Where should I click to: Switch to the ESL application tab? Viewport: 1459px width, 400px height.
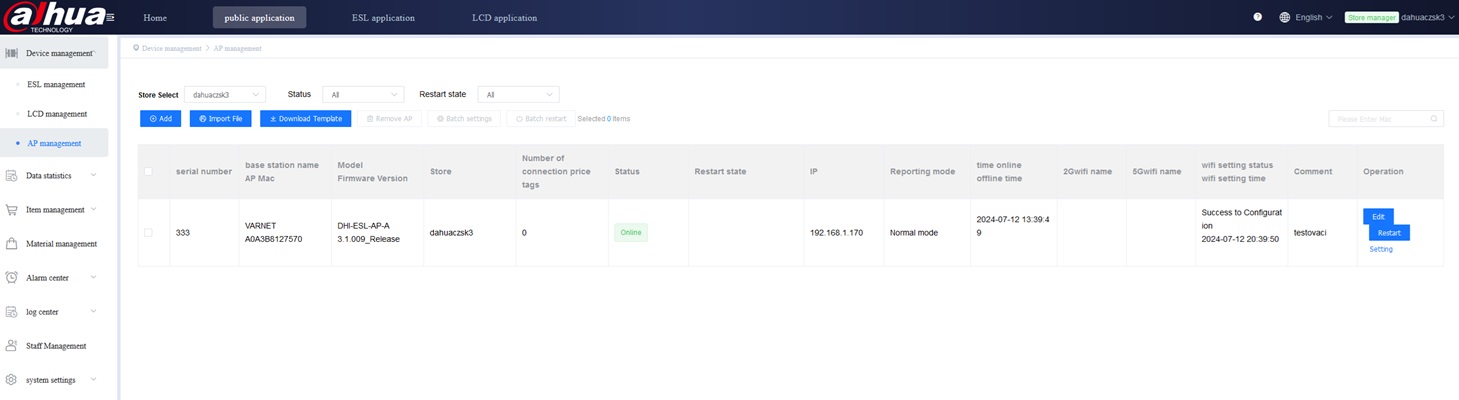(383, 18)
